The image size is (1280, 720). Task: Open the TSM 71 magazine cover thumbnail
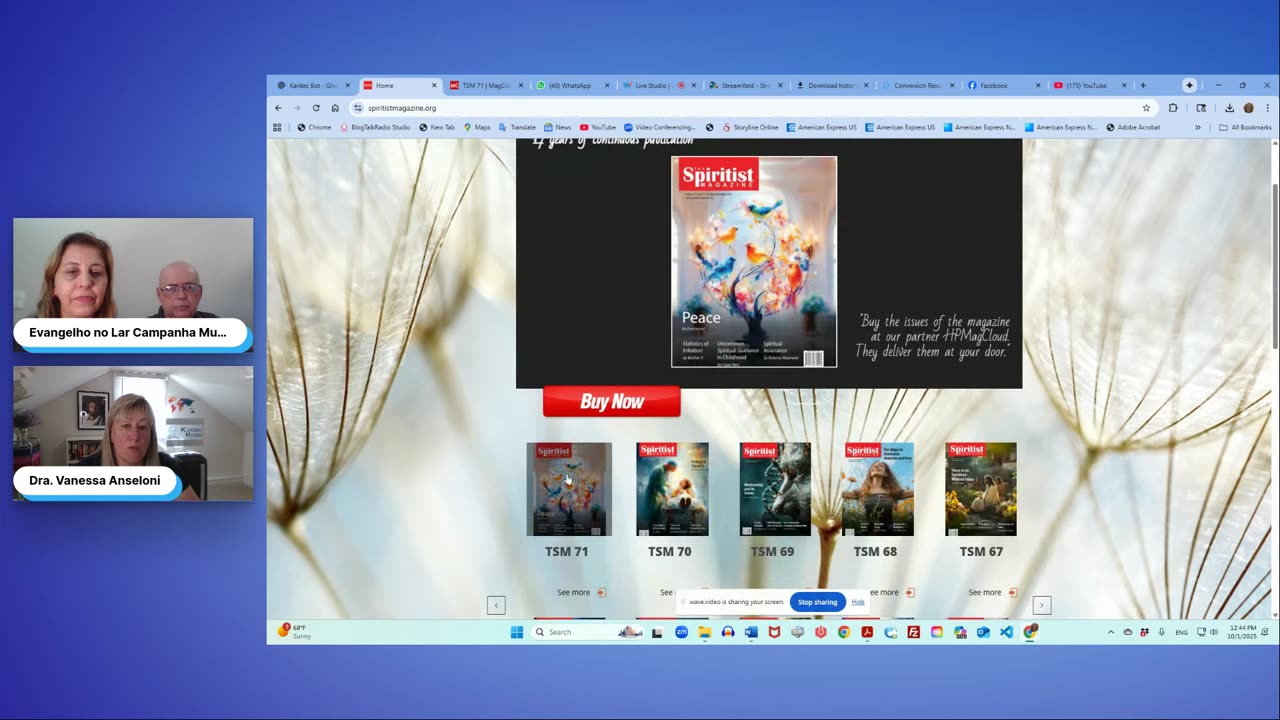[569, 489]
